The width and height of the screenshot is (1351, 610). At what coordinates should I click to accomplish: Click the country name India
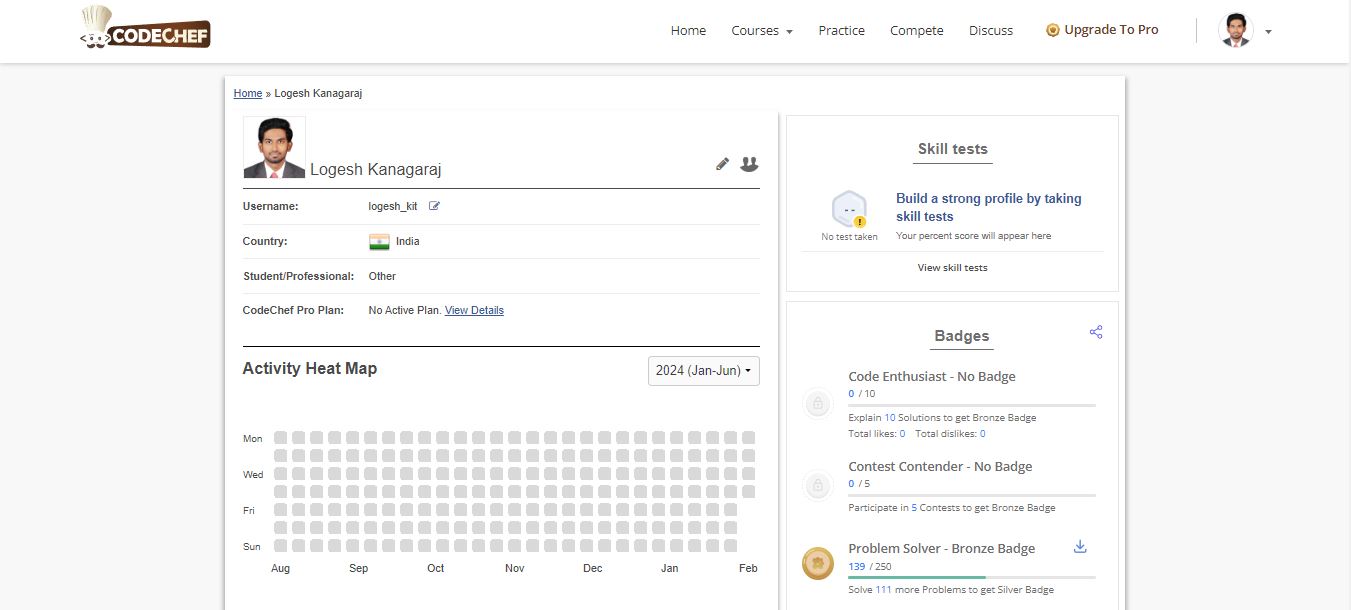(x=408, y=241)
